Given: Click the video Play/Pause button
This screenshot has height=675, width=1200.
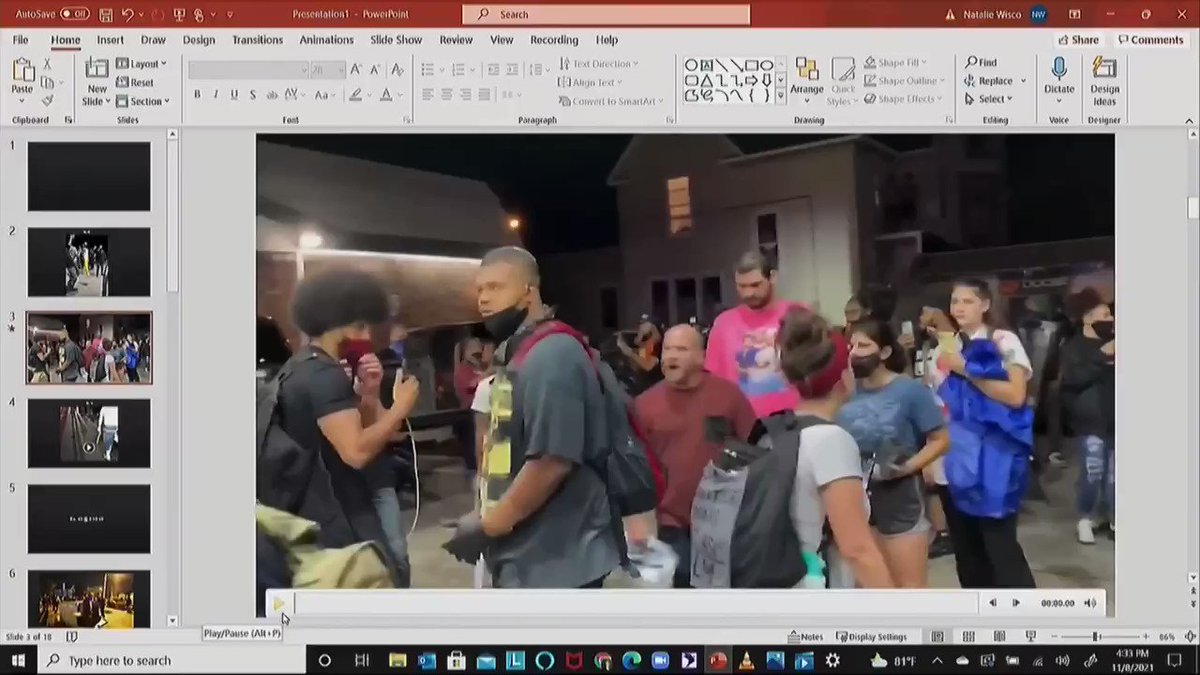Looking at the screenshot, I should (279, 604).
